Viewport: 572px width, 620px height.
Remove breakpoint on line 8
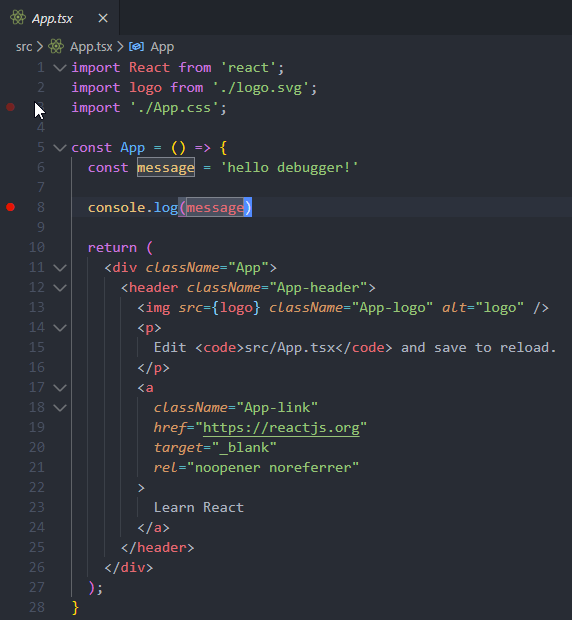click(x=11, y=207)
